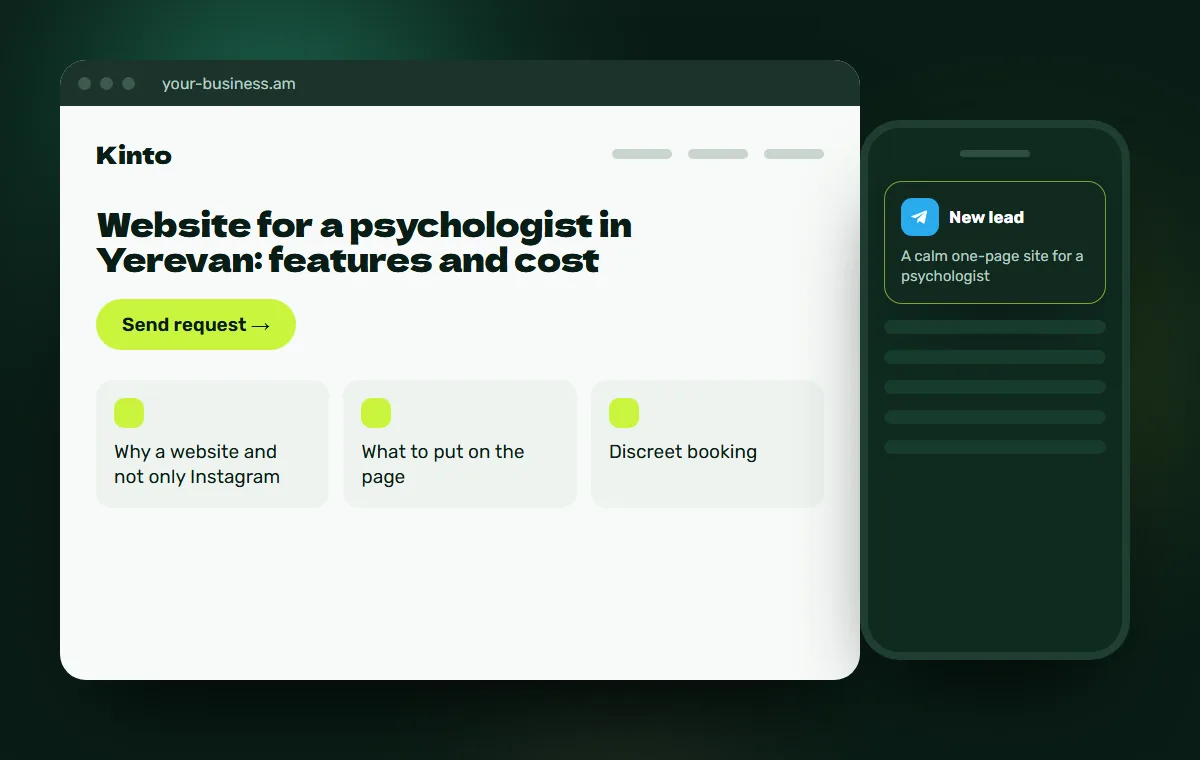The image size is (1200, 760).
Task: Click the "A calm one-page site for a psychologist" message
Action: [x=992, y=266]
